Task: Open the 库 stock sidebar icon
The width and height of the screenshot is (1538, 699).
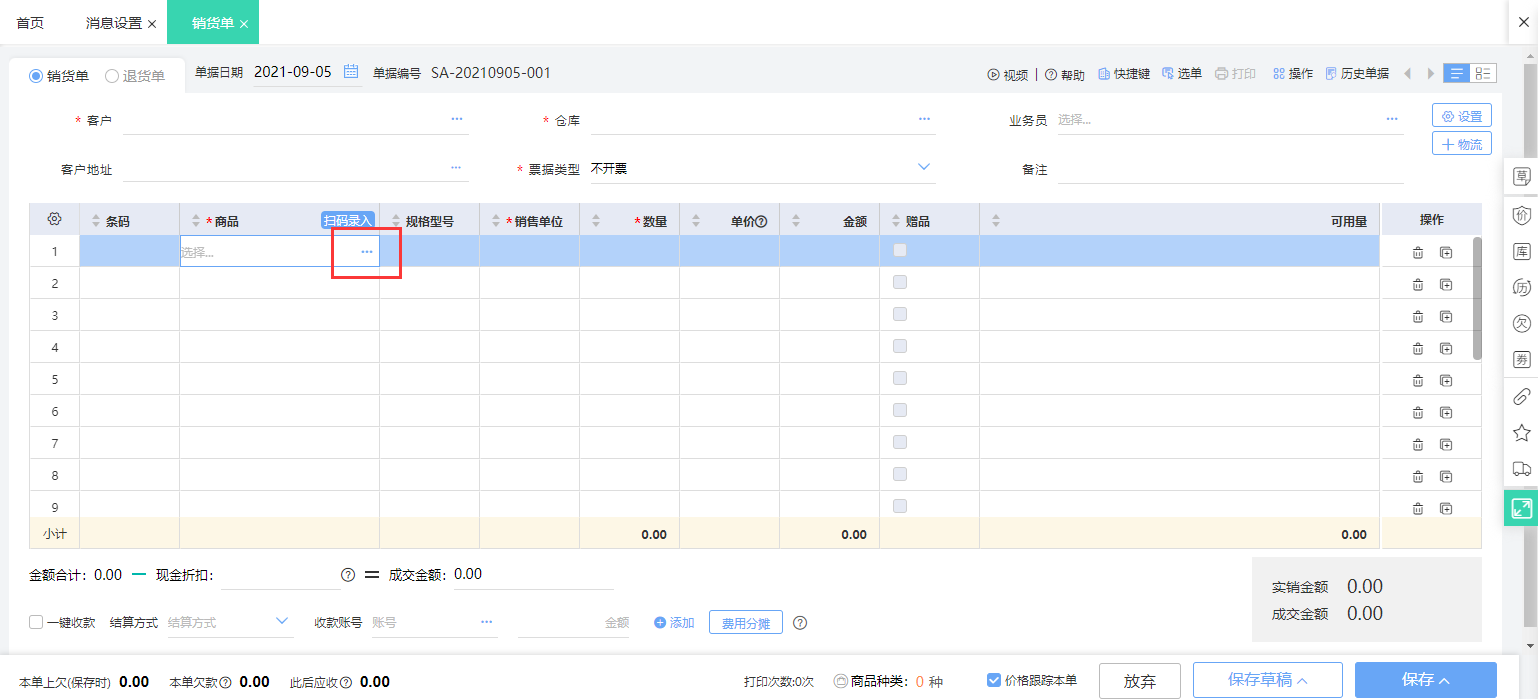Action: (x=1522, y=252)
